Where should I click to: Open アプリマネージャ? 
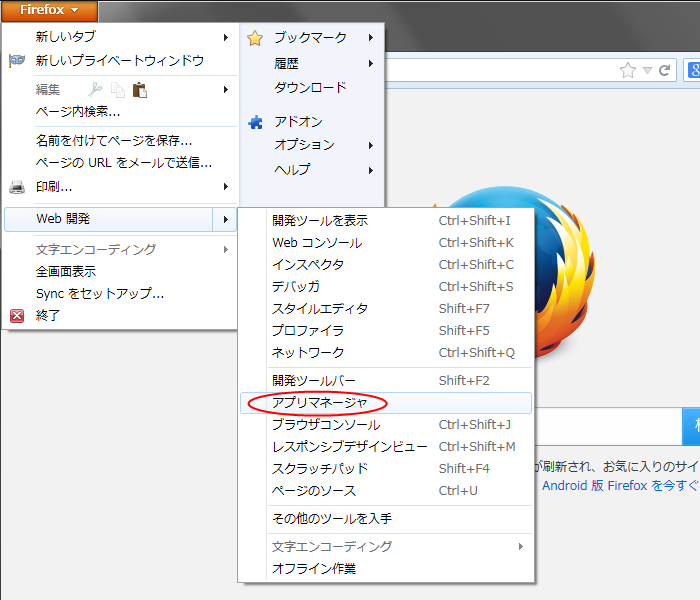click(x=386, y=403)
